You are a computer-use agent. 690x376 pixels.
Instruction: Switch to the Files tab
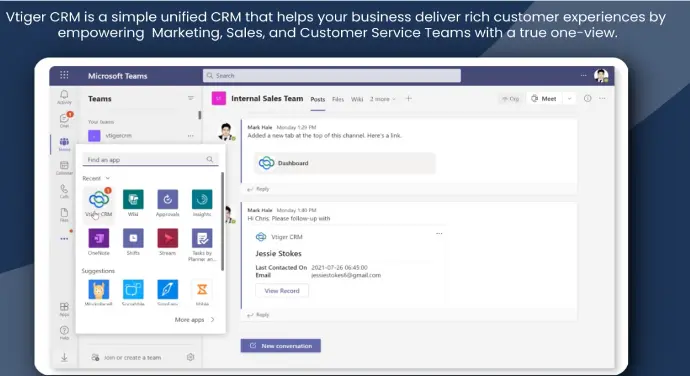(x=338, y=100)
